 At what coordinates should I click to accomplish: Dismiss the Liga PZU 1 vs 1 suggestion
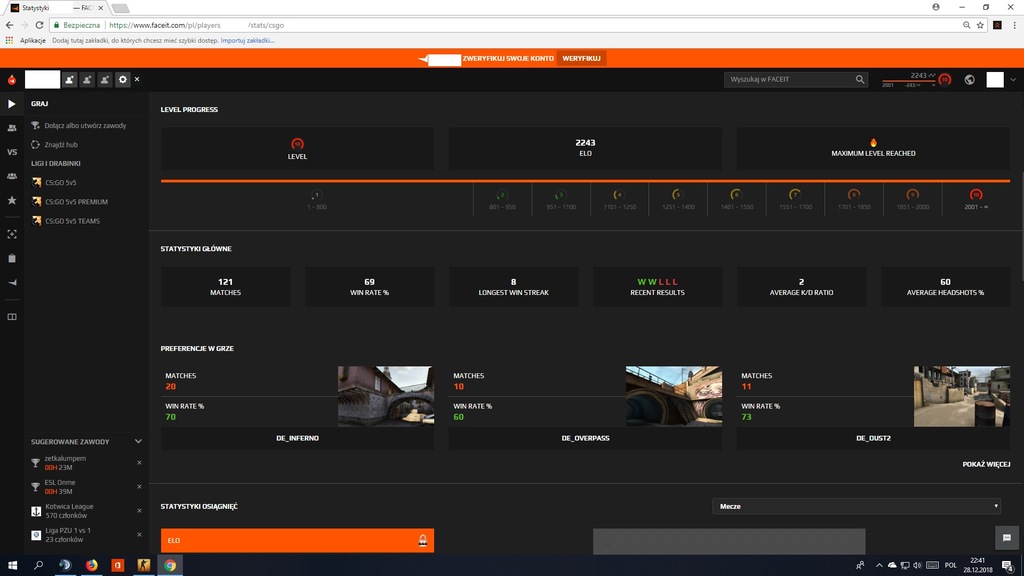[x=139, y=535]
